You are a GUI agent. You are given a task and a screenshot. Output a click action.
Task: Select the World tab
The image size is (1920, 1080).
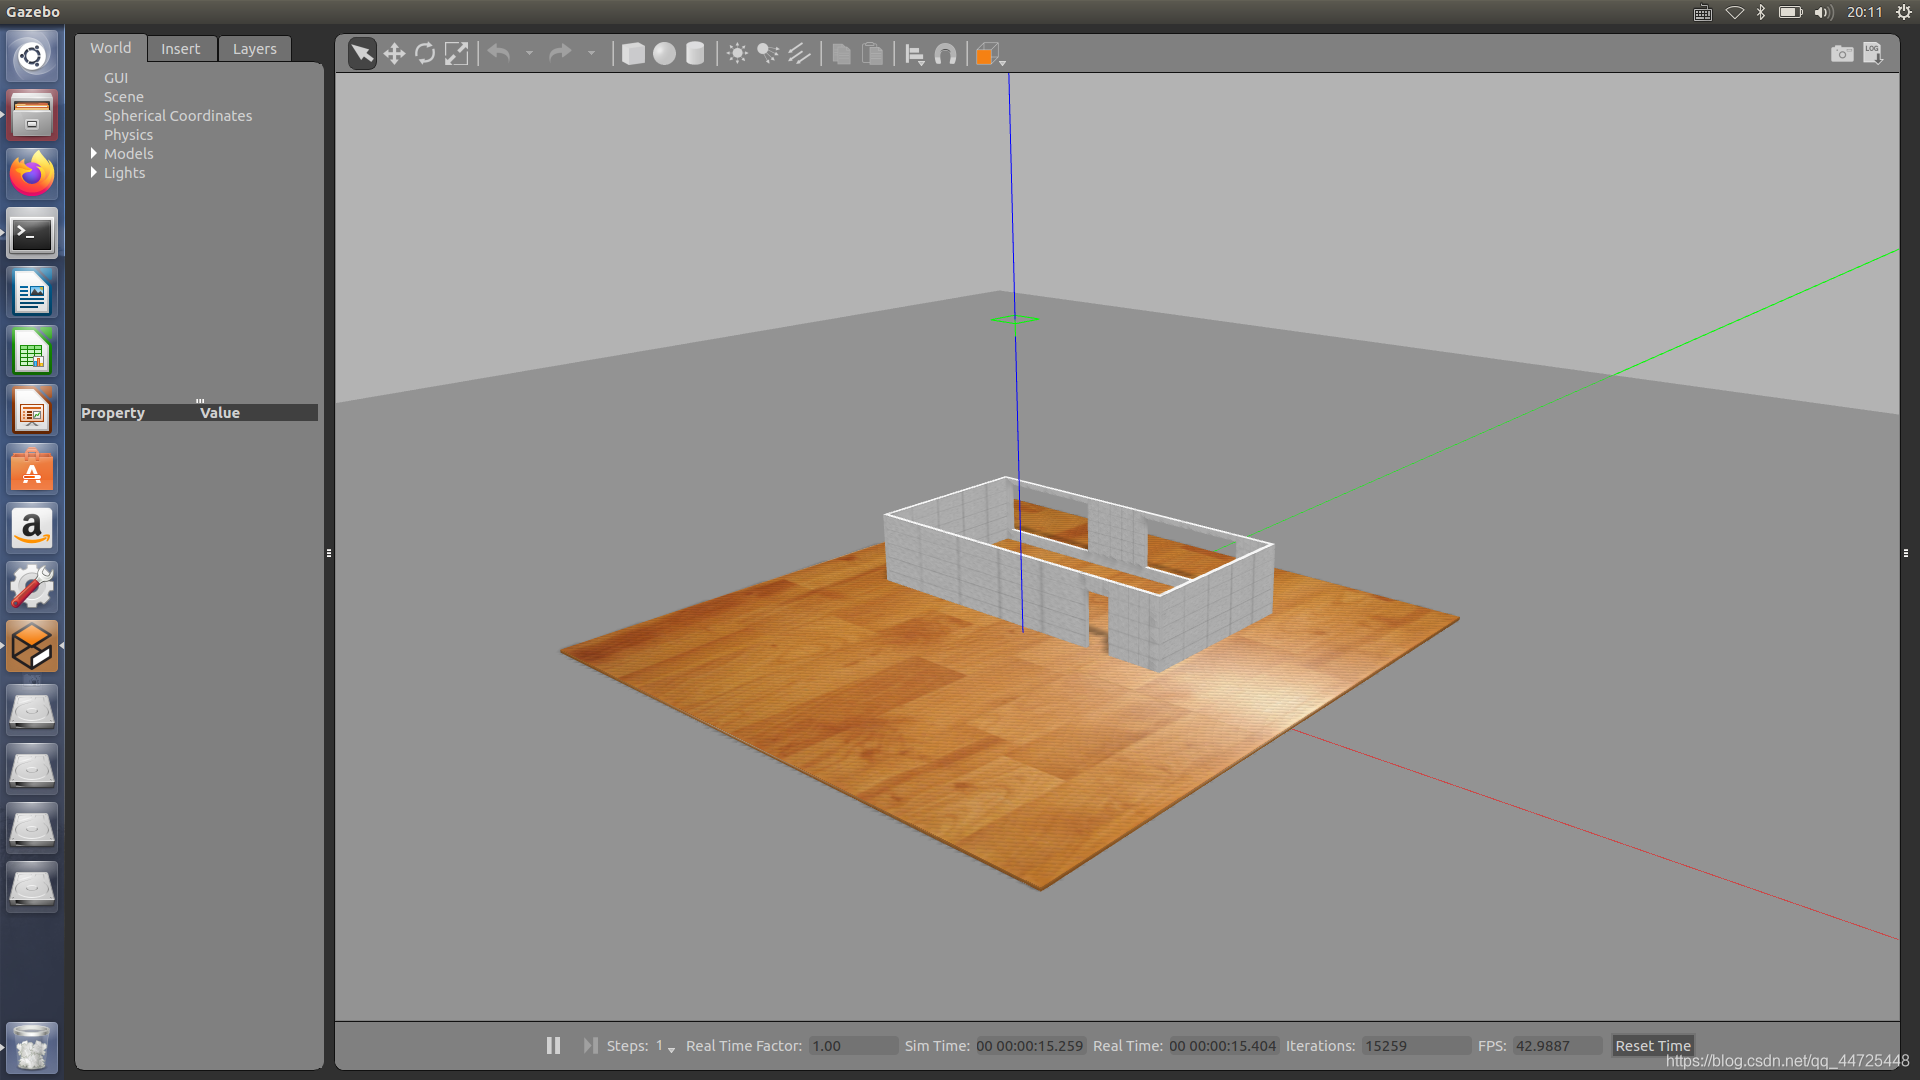[x=111, y=49]
